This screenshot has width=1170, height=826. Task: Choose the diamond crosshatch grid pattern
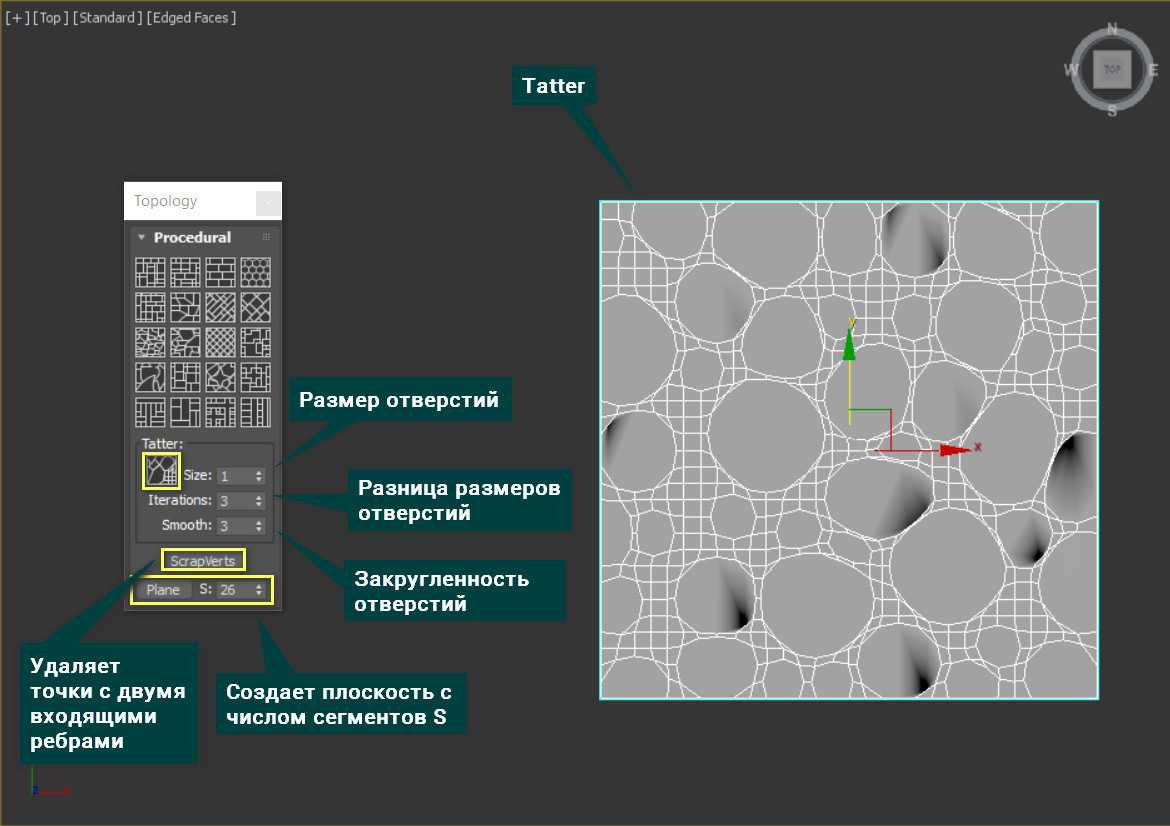(220, 342)
